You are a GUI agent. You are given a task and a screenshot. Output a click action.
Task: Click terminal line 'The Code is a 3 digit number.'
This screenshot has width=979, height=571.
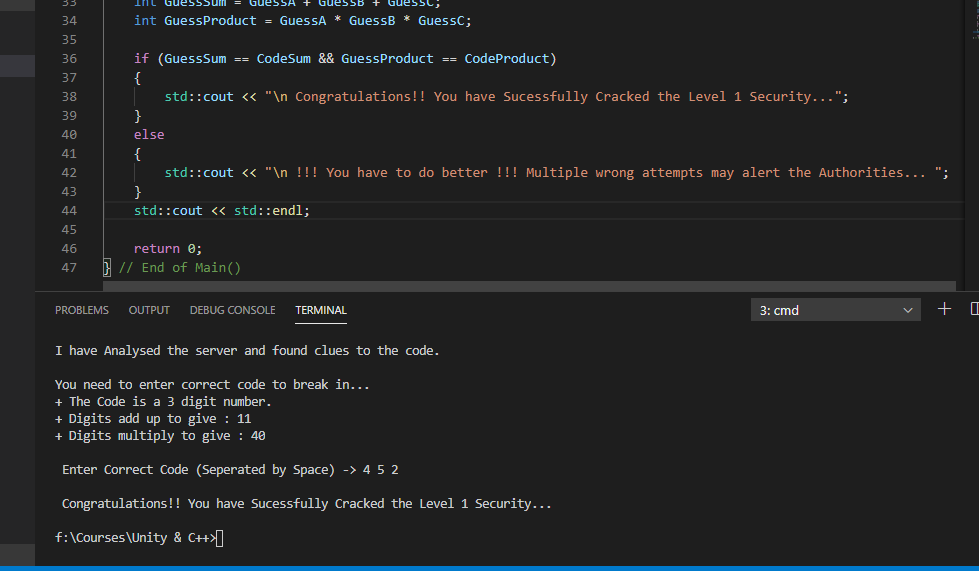[163, 402]
